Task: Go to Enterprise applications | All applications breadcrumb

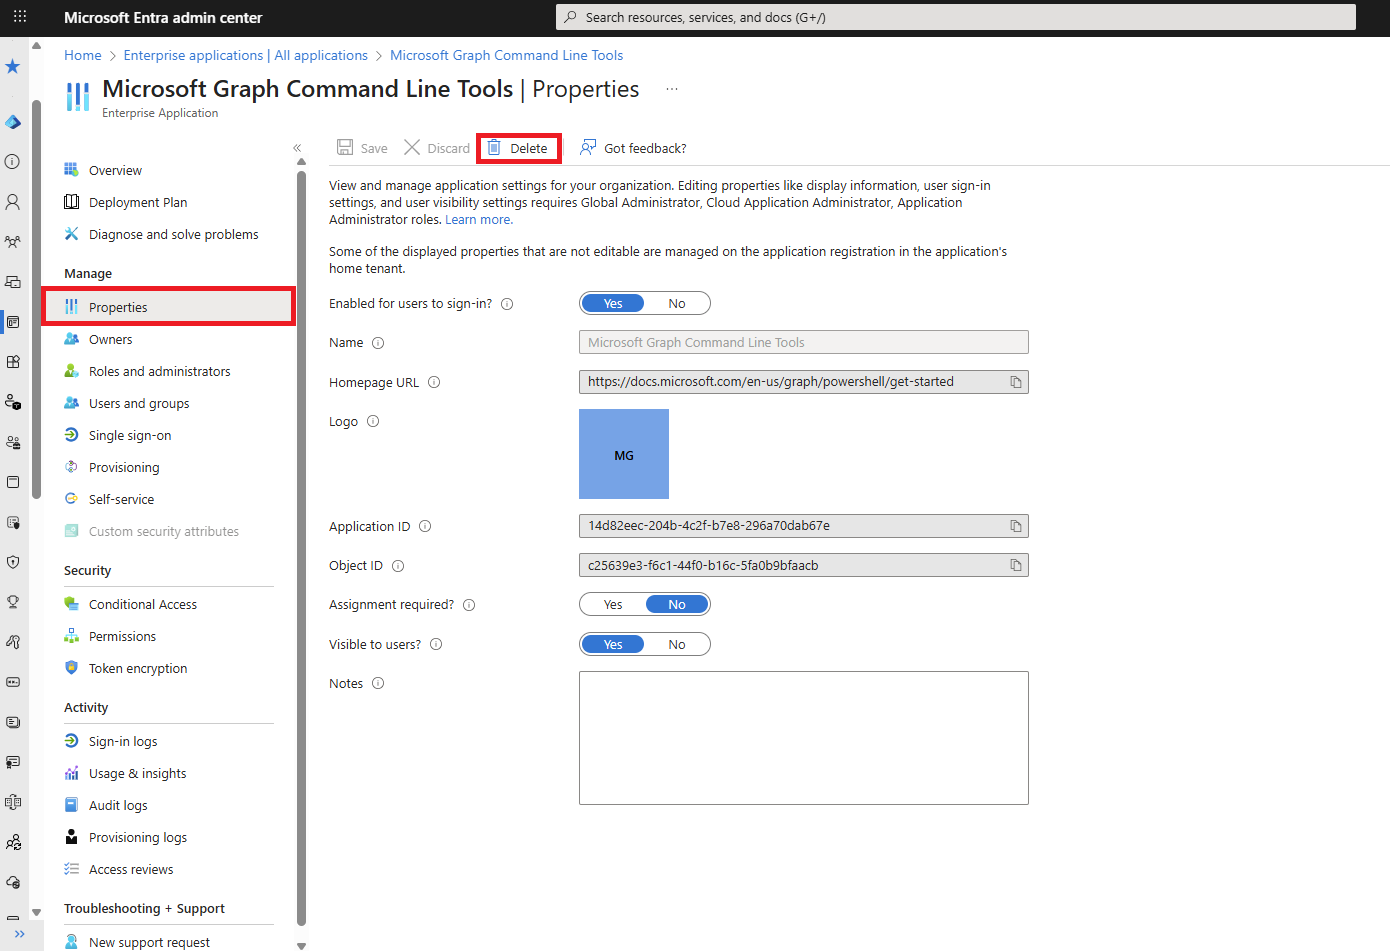Action: 245,55
